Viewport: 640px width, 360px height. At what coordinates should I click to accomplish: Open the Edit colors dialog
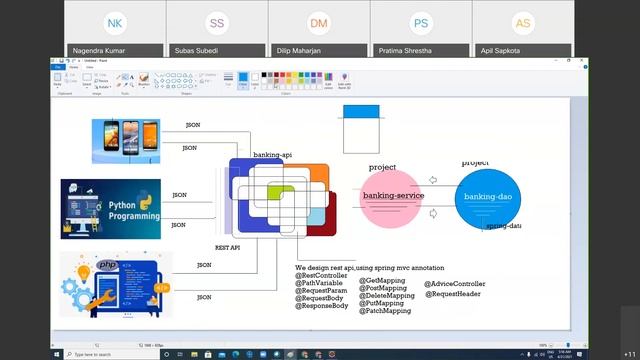coord(328,80)
